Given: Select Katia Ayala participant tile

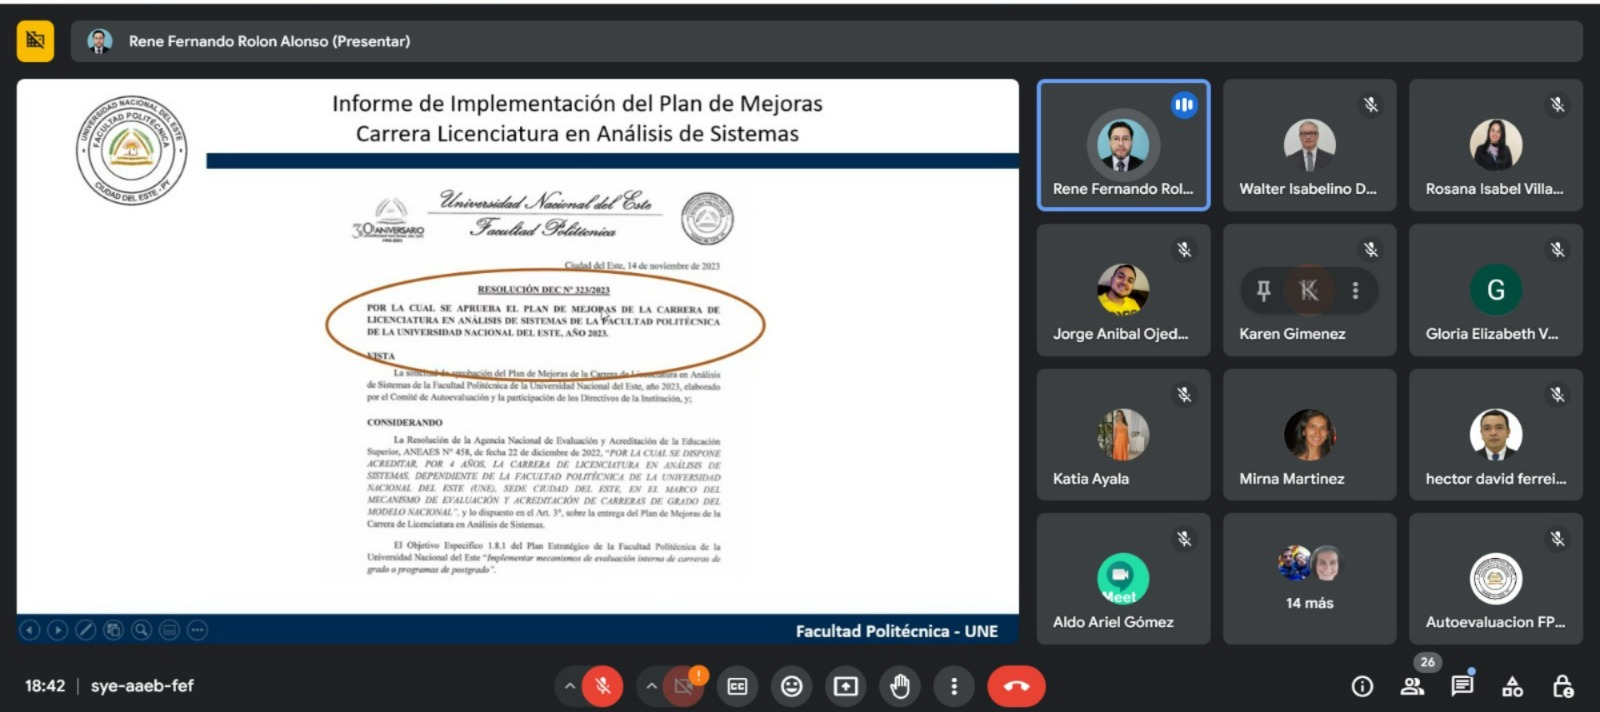Looking at the screenshot, I should 1123,435.
